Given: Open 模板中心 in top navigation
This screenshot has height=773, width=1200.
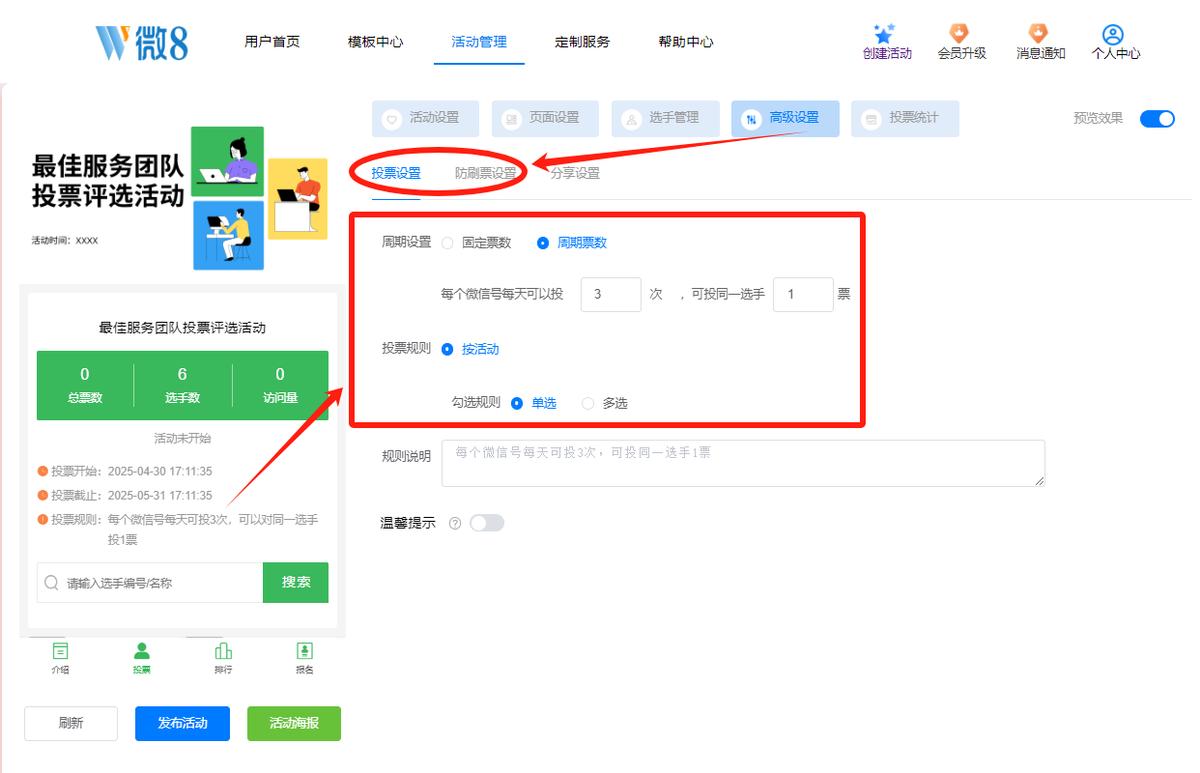Looking at the screenshot, I should 376,42.
